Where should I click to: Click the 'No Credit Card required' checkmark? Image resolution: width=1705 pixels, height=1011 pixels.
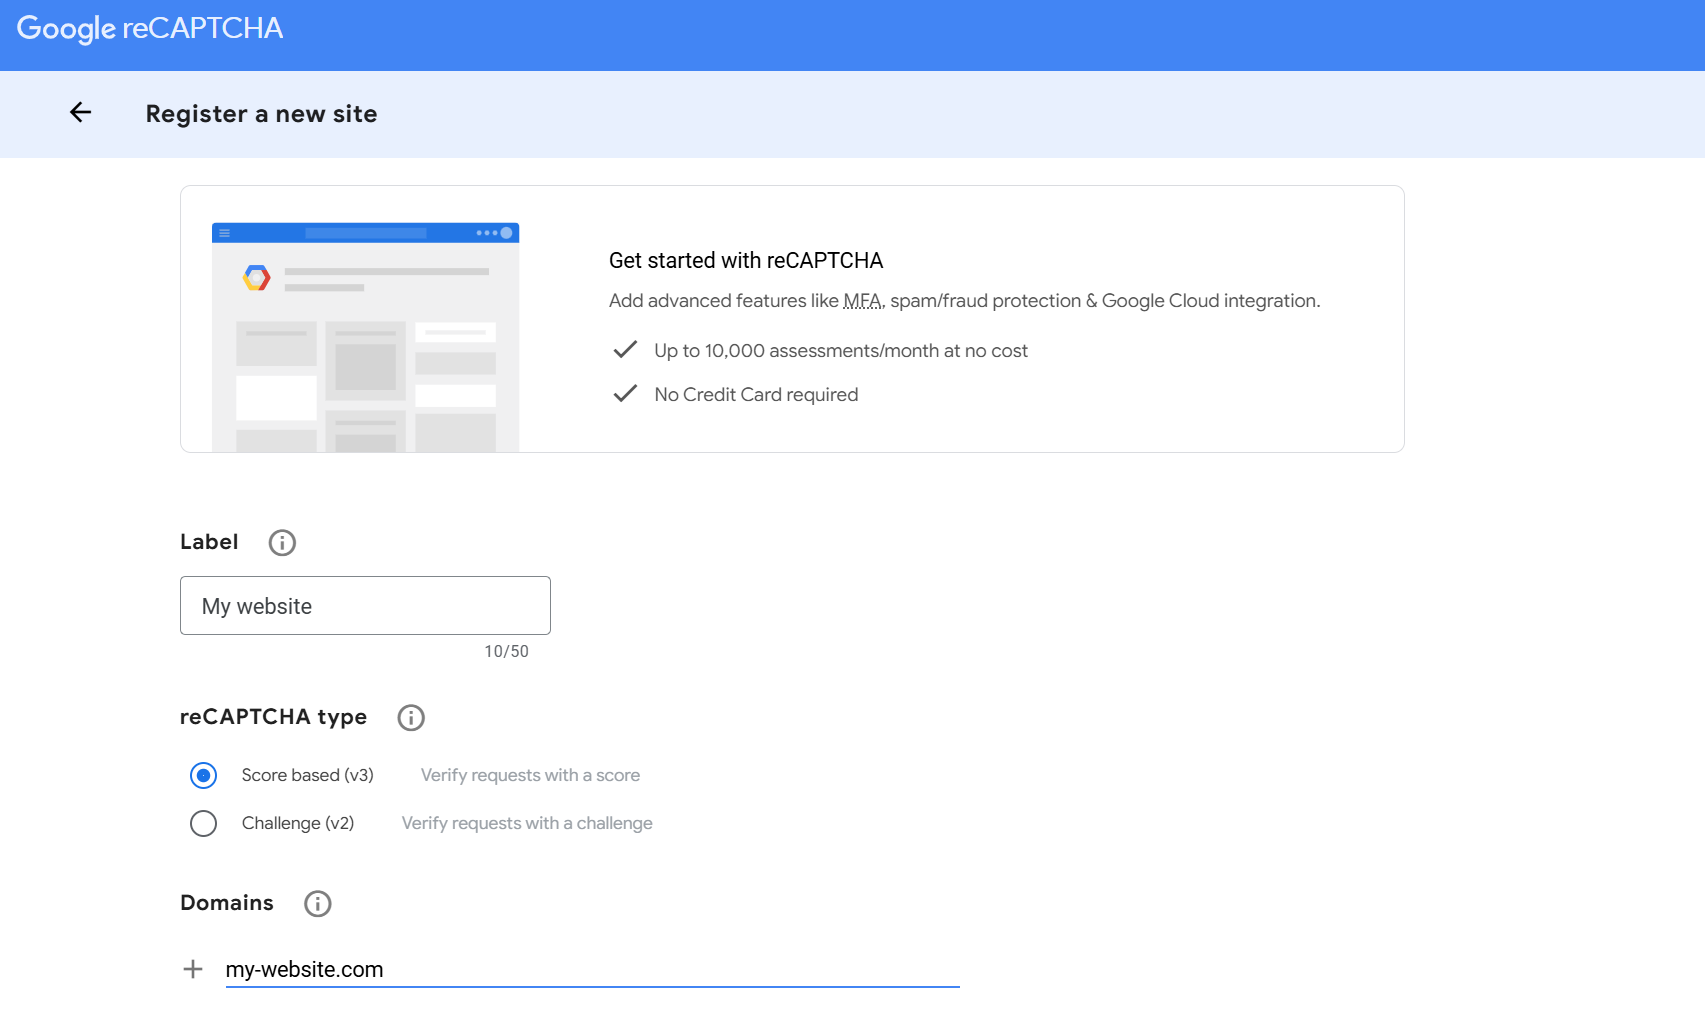click(624, 393)
